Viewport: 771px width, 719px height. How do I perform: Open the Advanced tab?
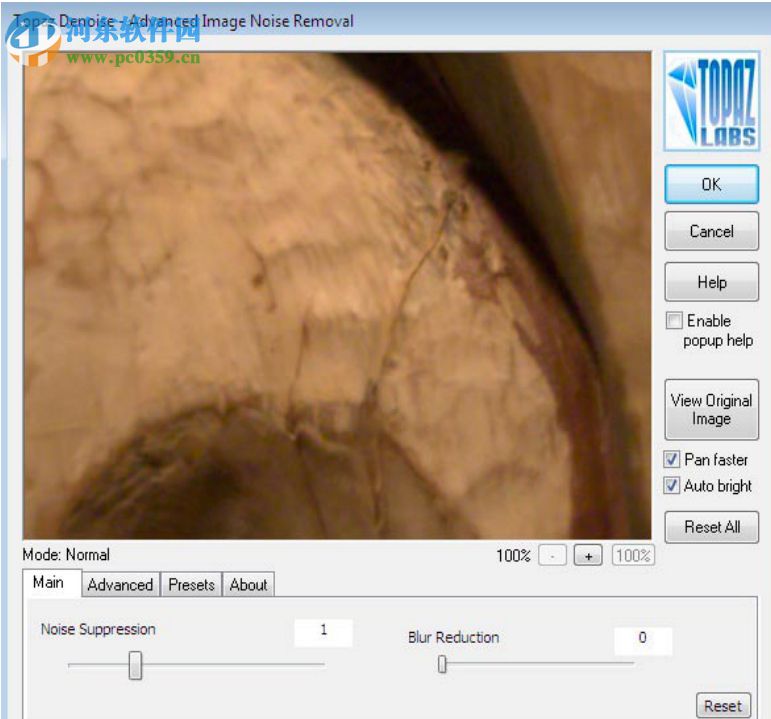point(120,585)
